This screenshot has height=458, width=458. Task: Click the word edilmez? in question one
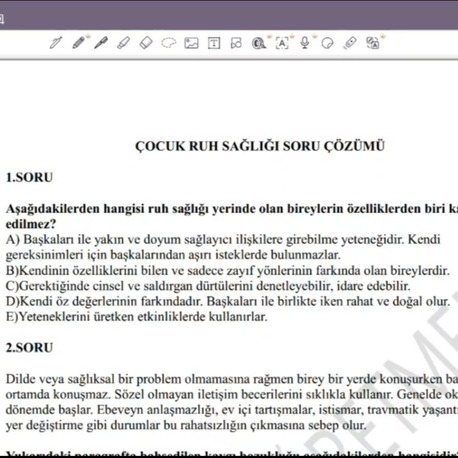31,224
